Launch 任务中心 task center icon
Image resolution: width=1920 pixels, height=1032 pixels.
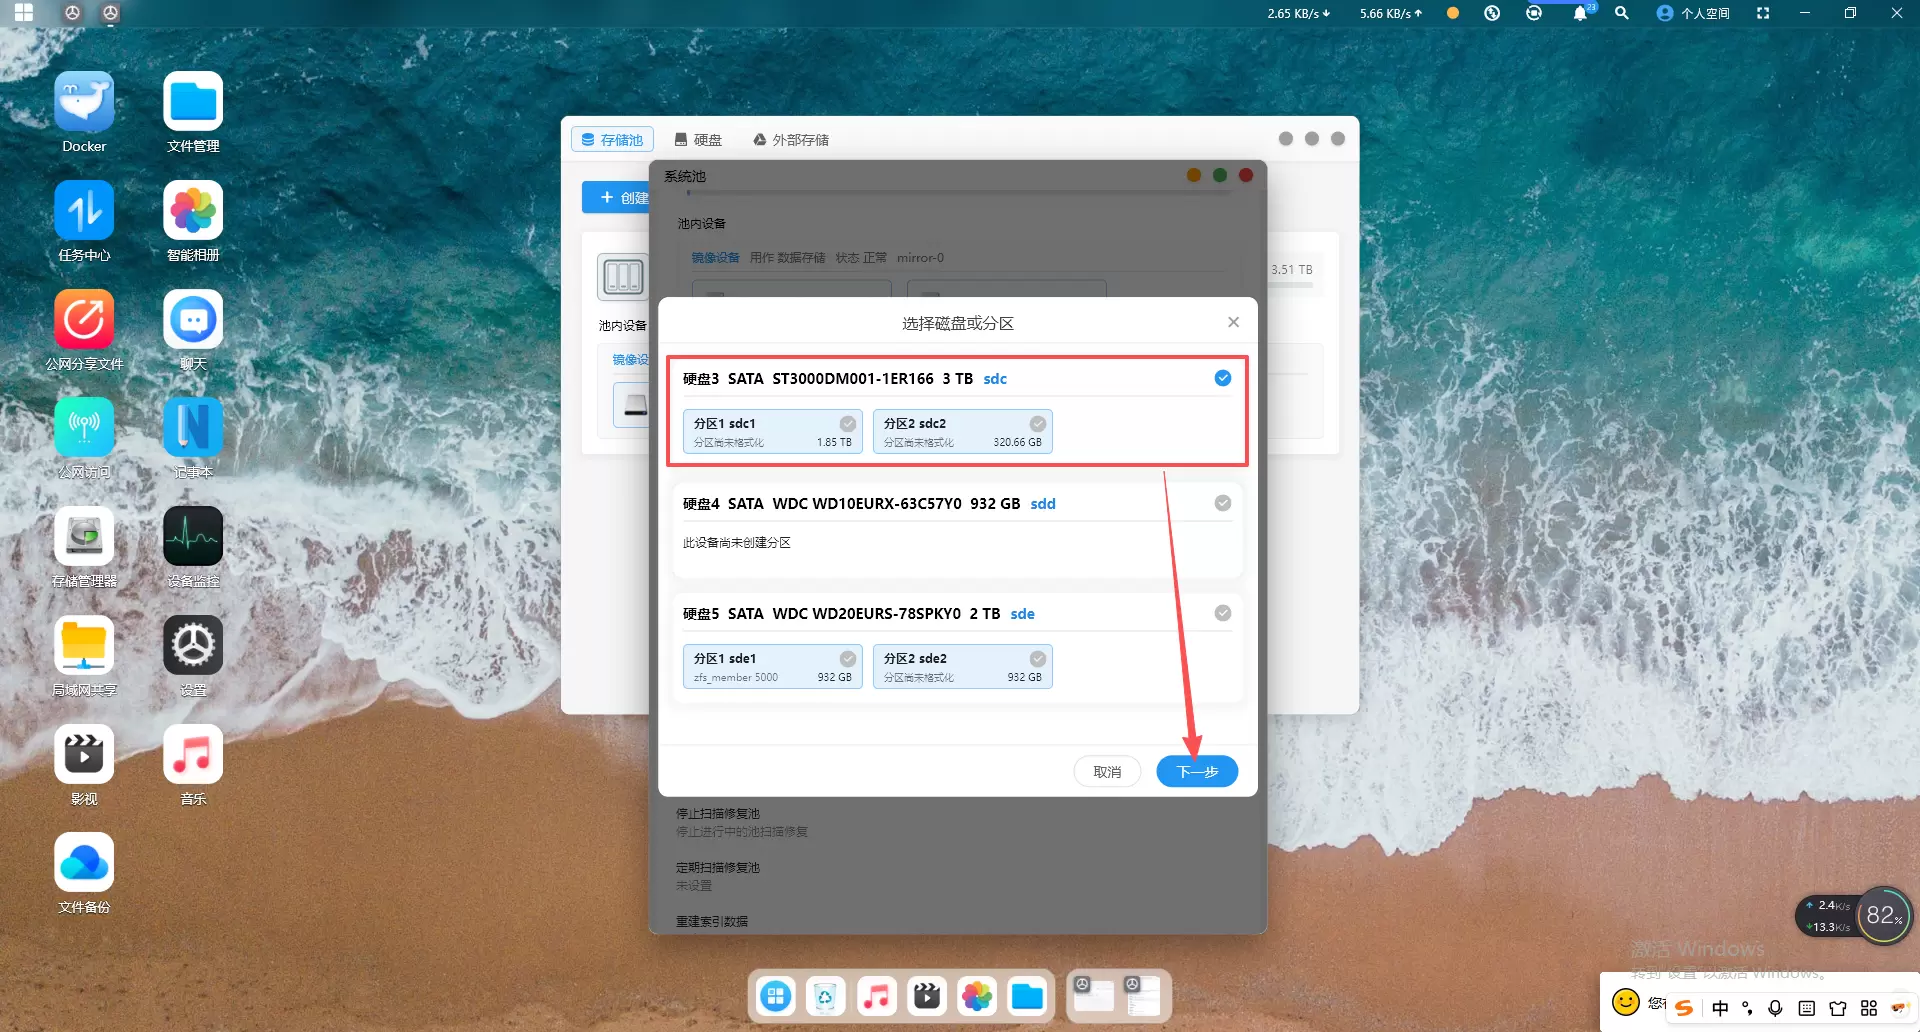84,211
